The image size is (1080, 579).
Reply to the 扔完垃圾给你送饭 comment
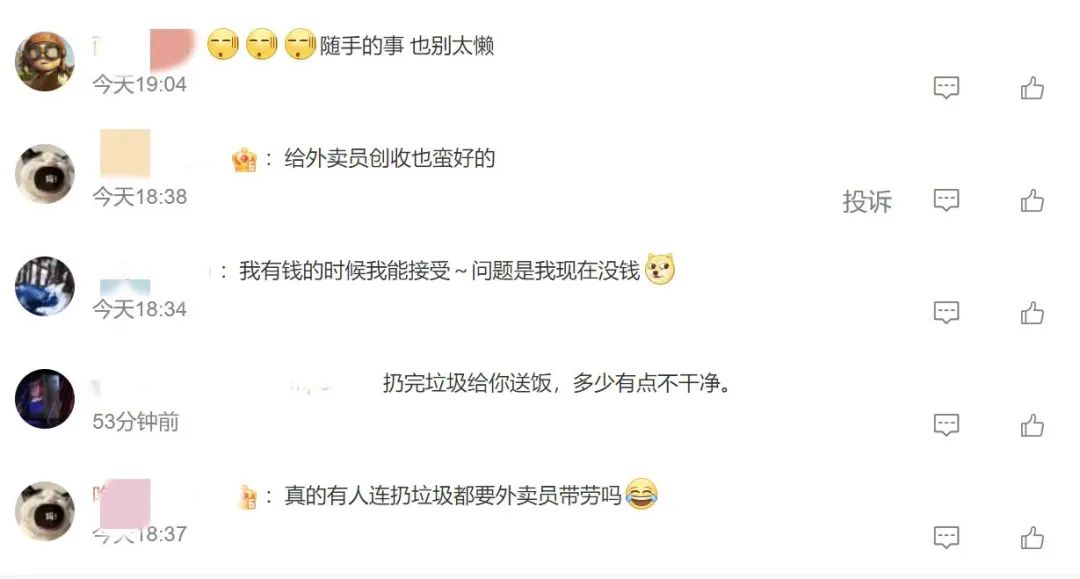[946, 424]
